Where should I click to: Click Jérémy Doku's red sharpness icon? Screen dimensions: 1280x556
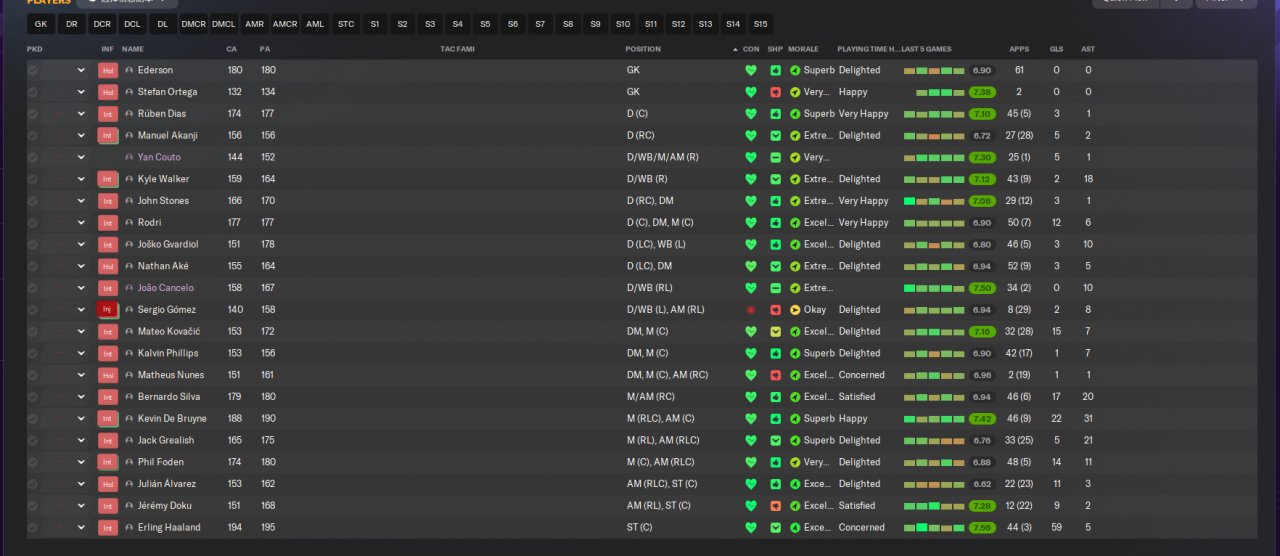[775, 506]
